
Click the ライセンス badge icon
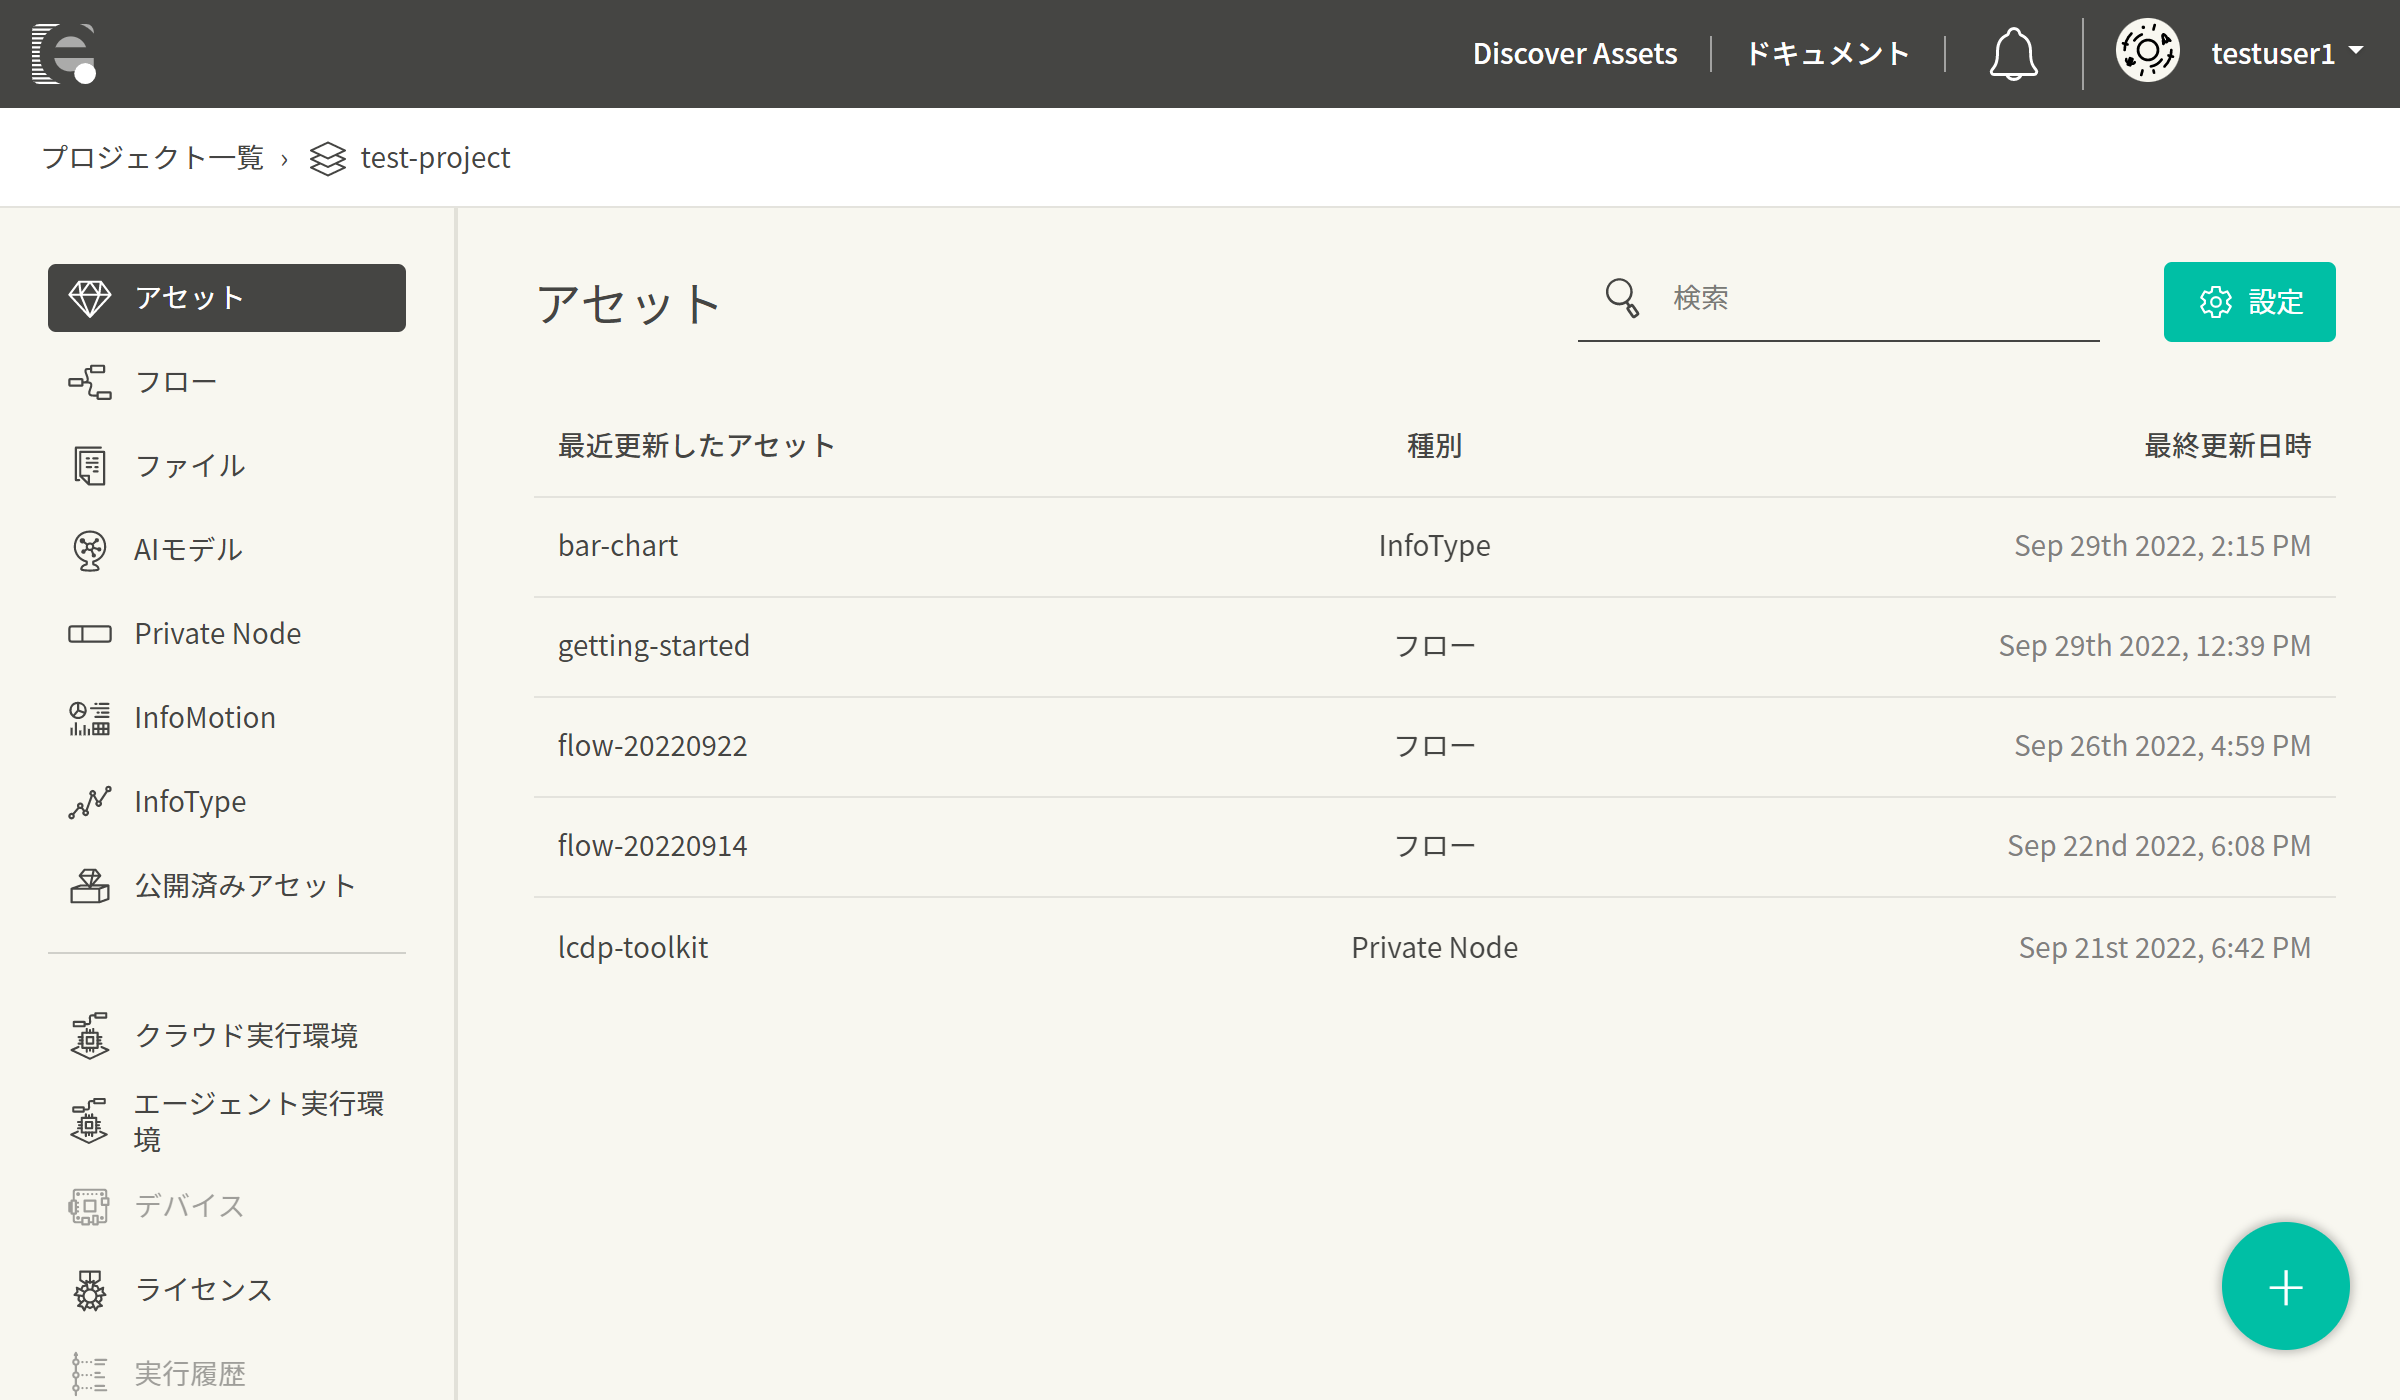(90, 1290)
